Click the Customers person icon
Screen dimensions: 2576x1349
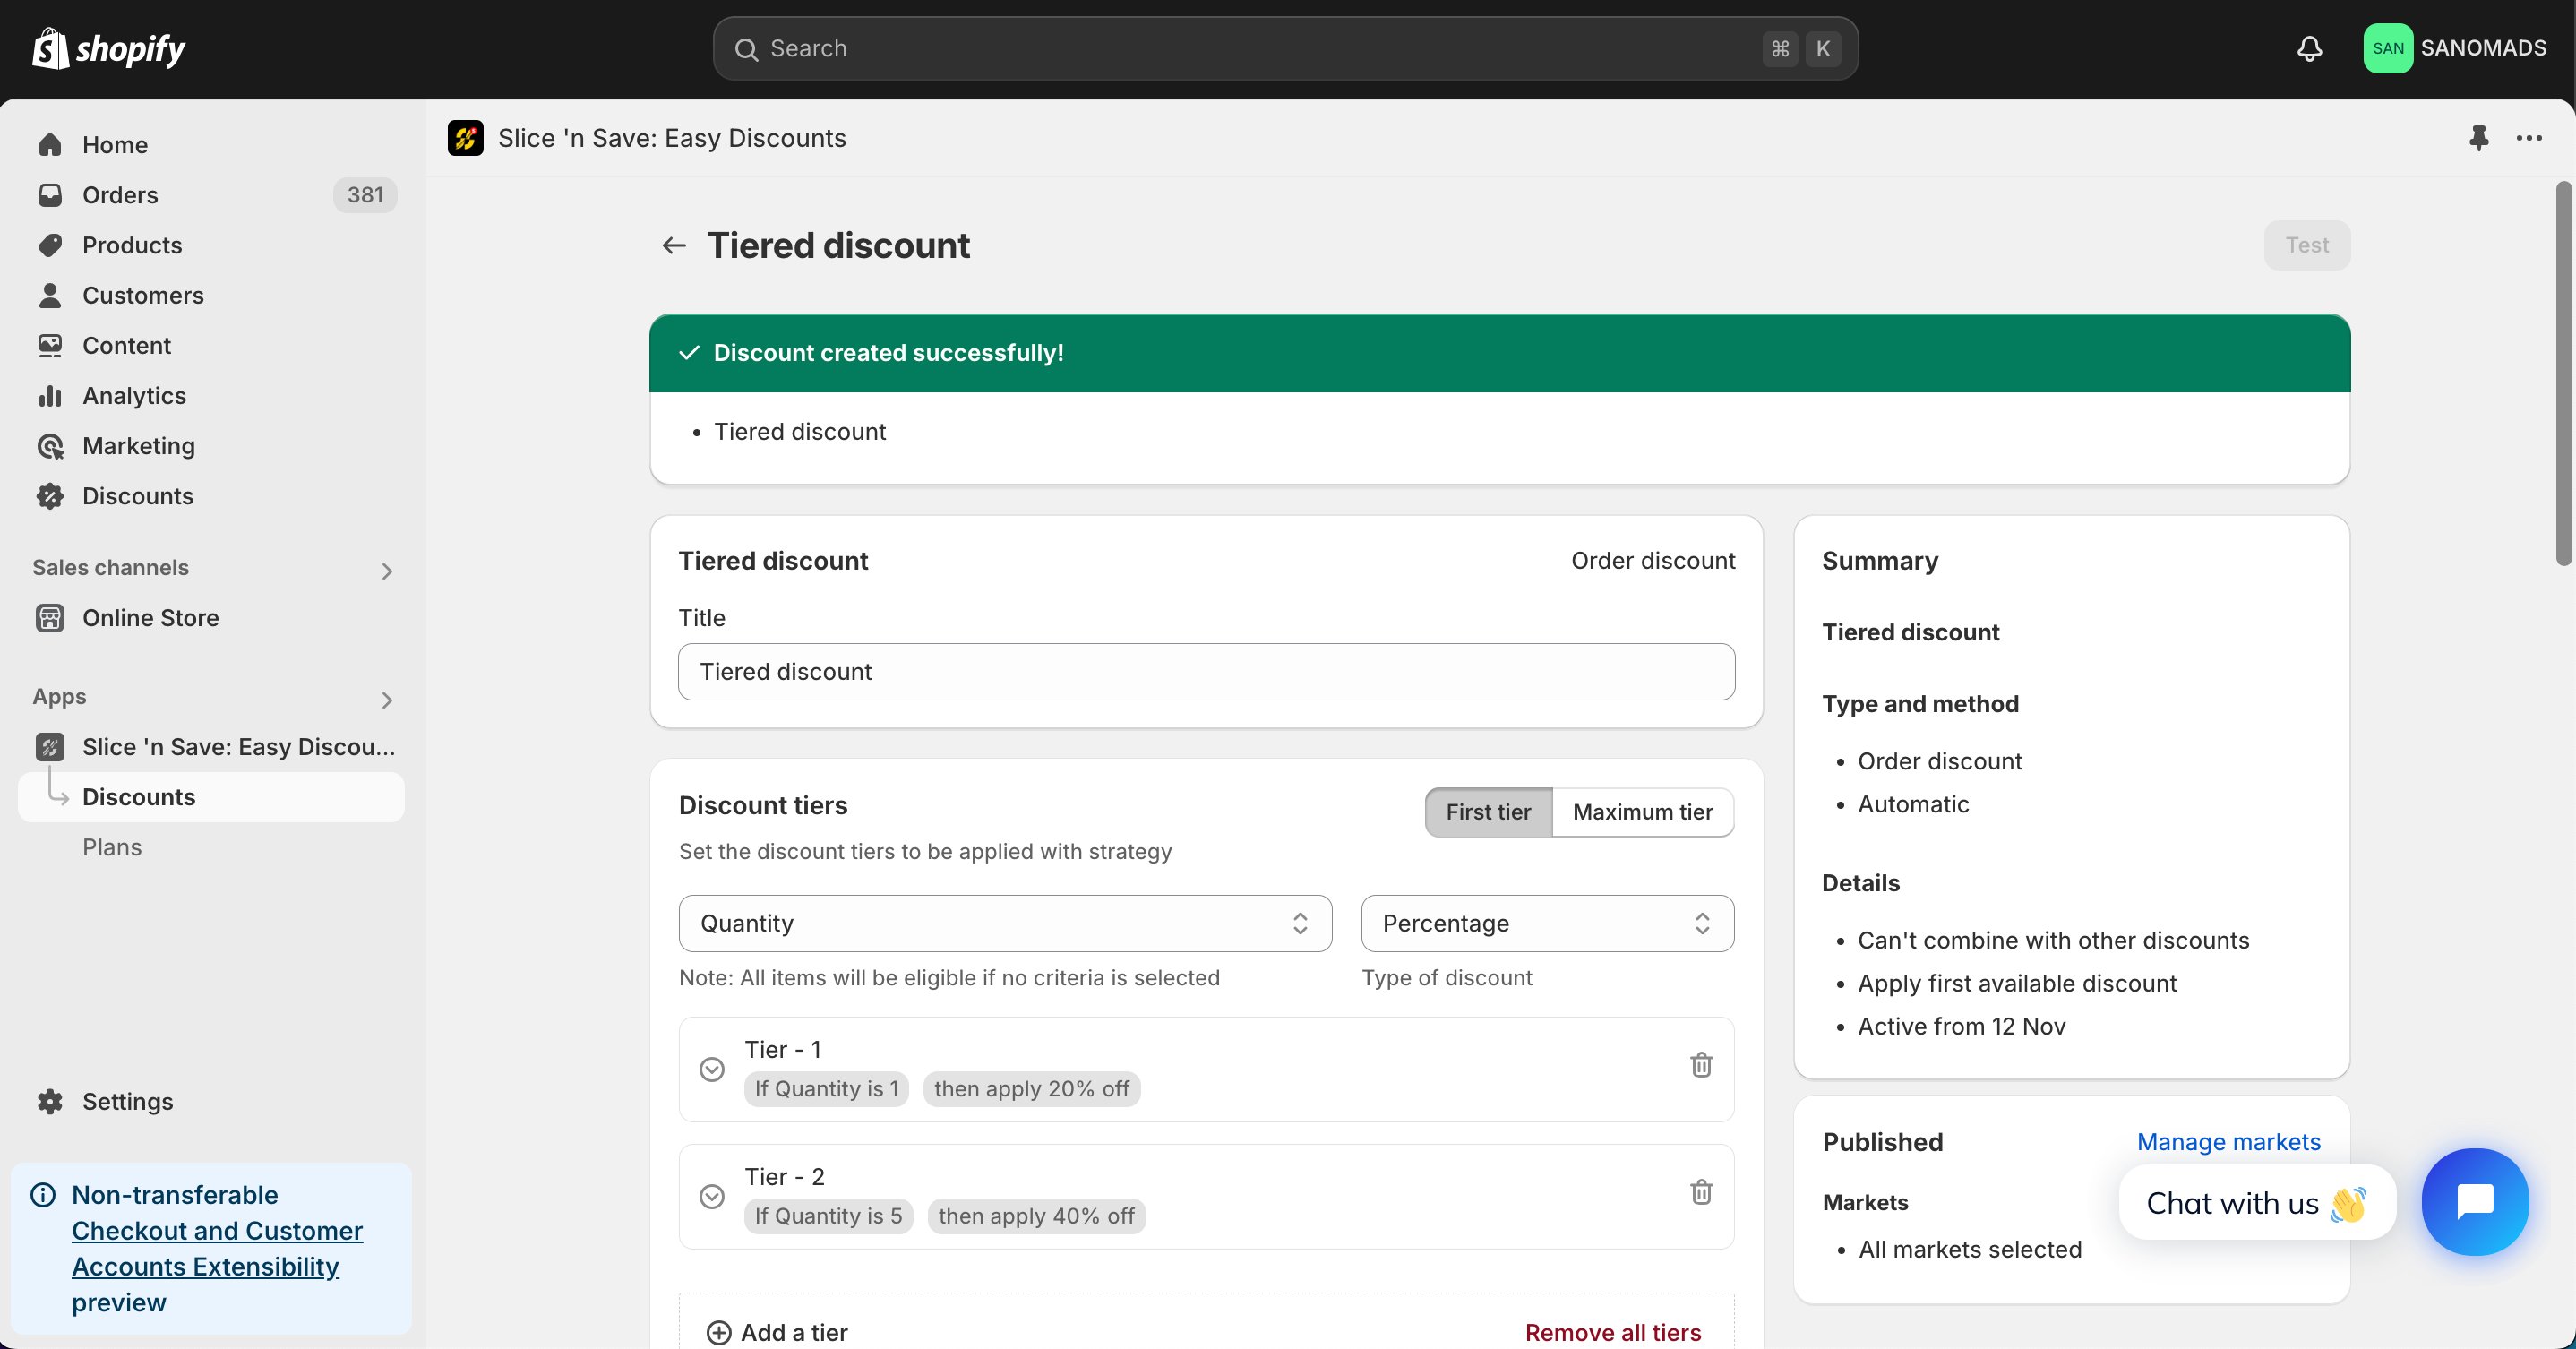pos(50,295)
